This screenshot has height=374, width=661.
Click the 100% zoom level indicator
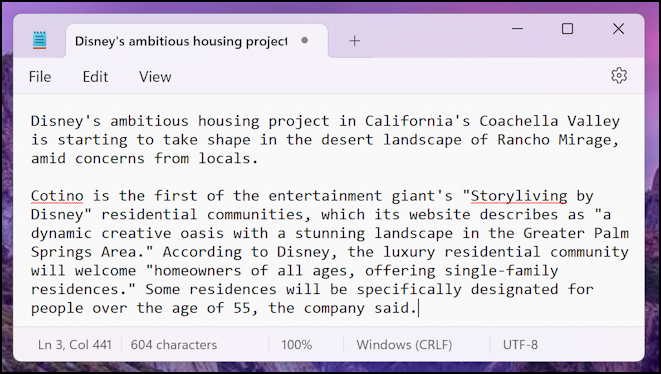pyautogui.click(x=297, y=345)
